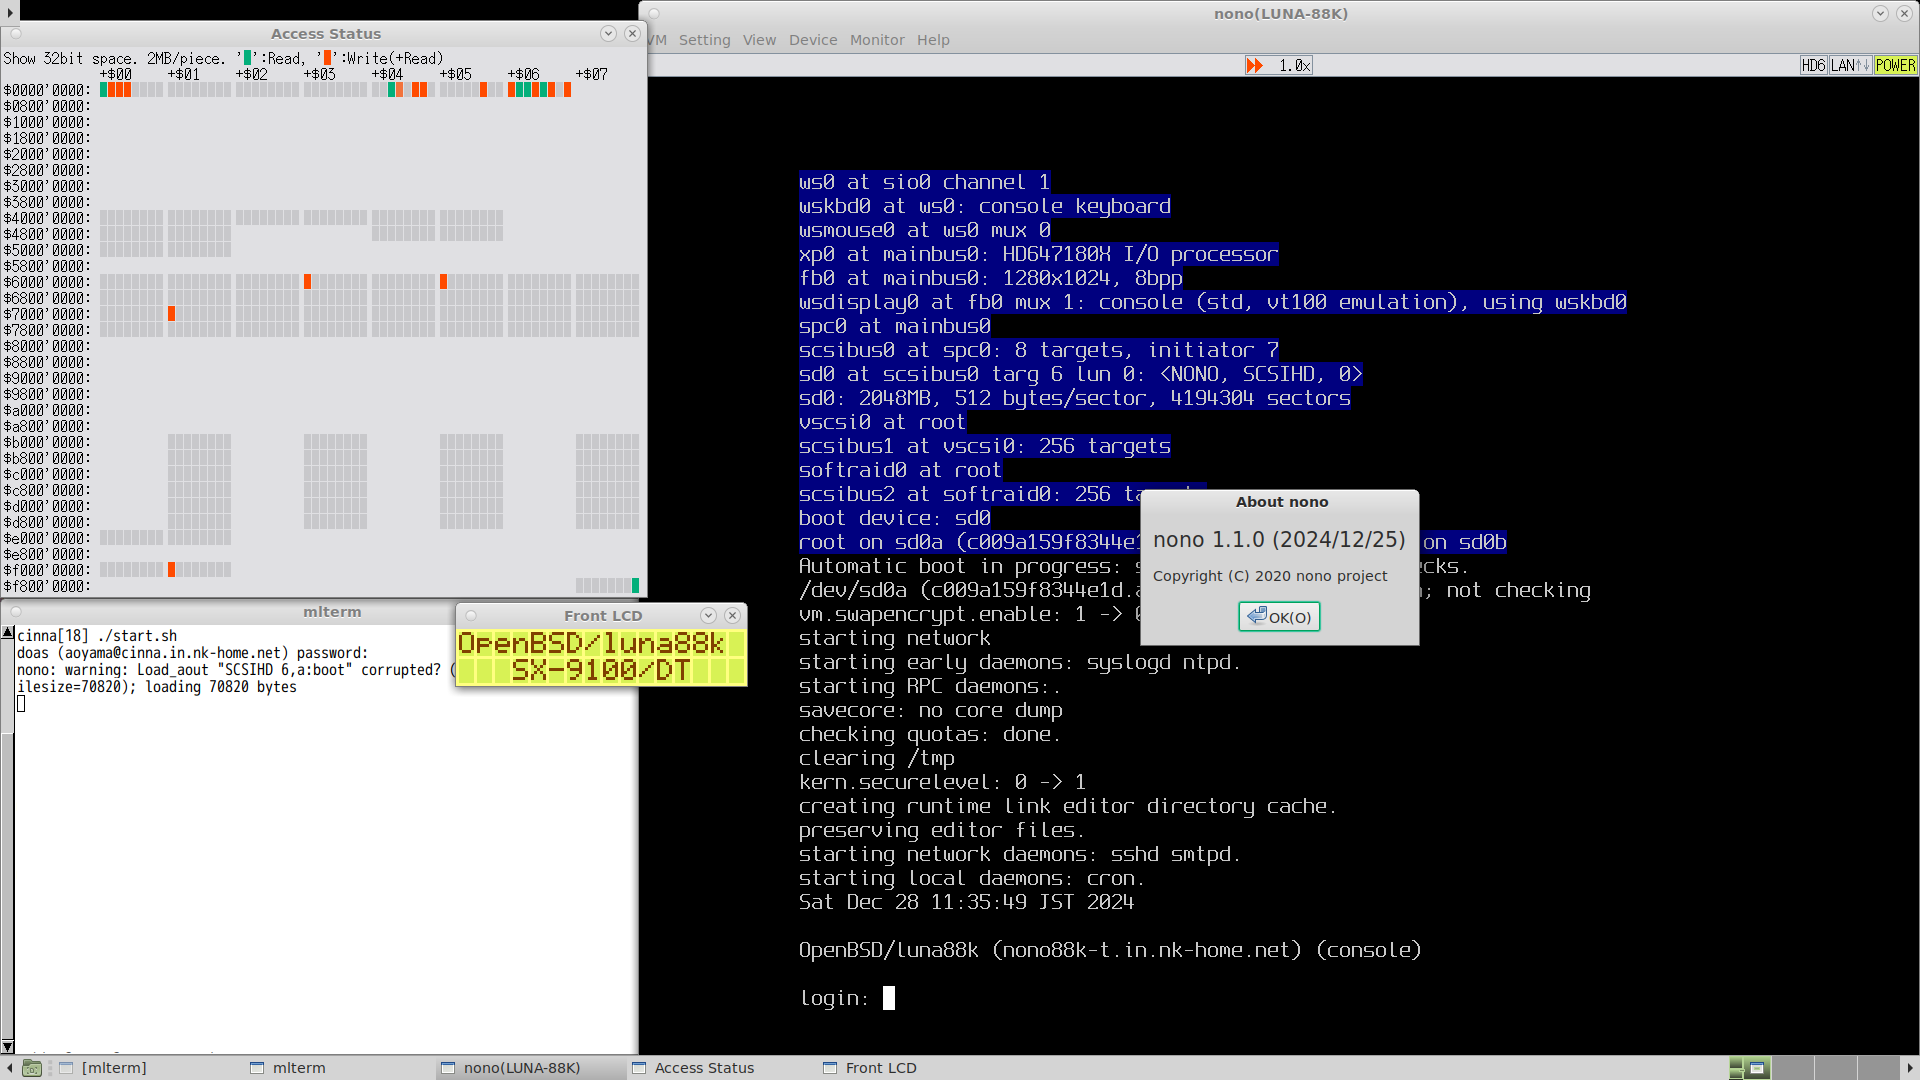Screen dimensions: 1920x1080
Task: Click the green block at $f800 row
Action: 635,586
